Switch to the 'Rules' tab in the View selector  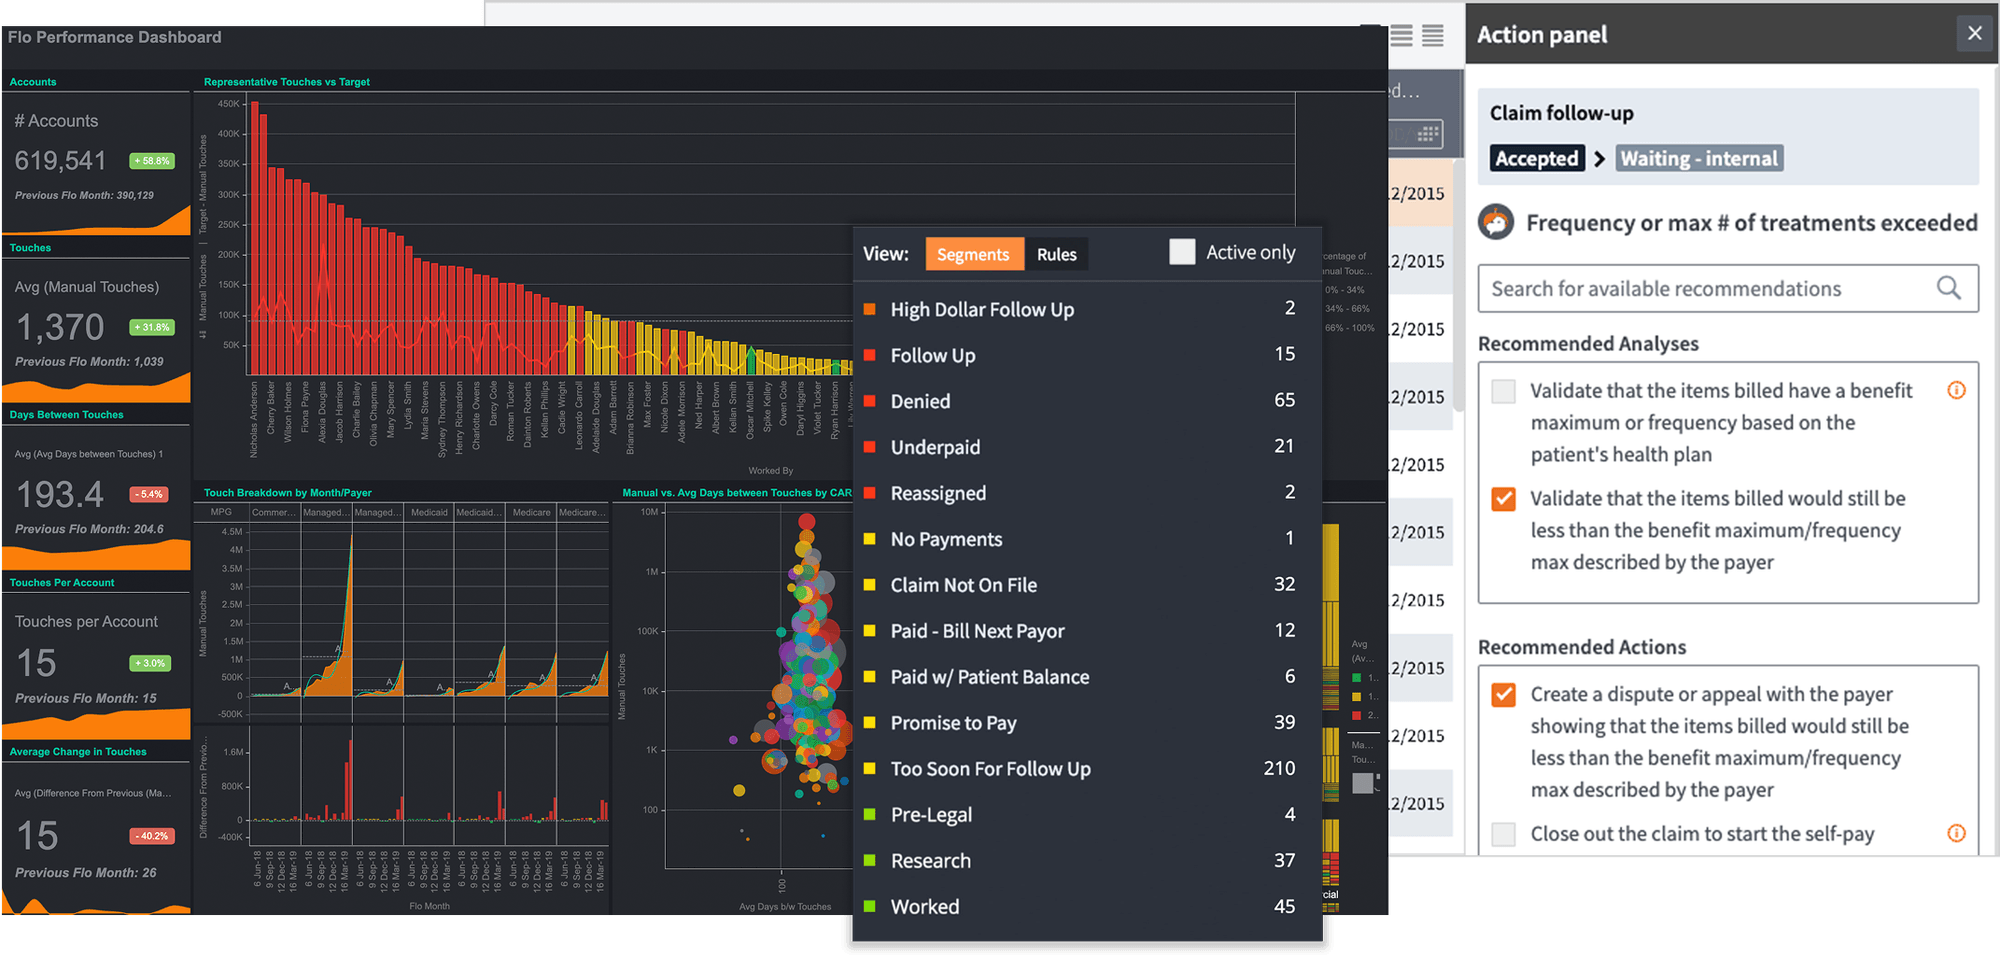(x=1056, y=254)
